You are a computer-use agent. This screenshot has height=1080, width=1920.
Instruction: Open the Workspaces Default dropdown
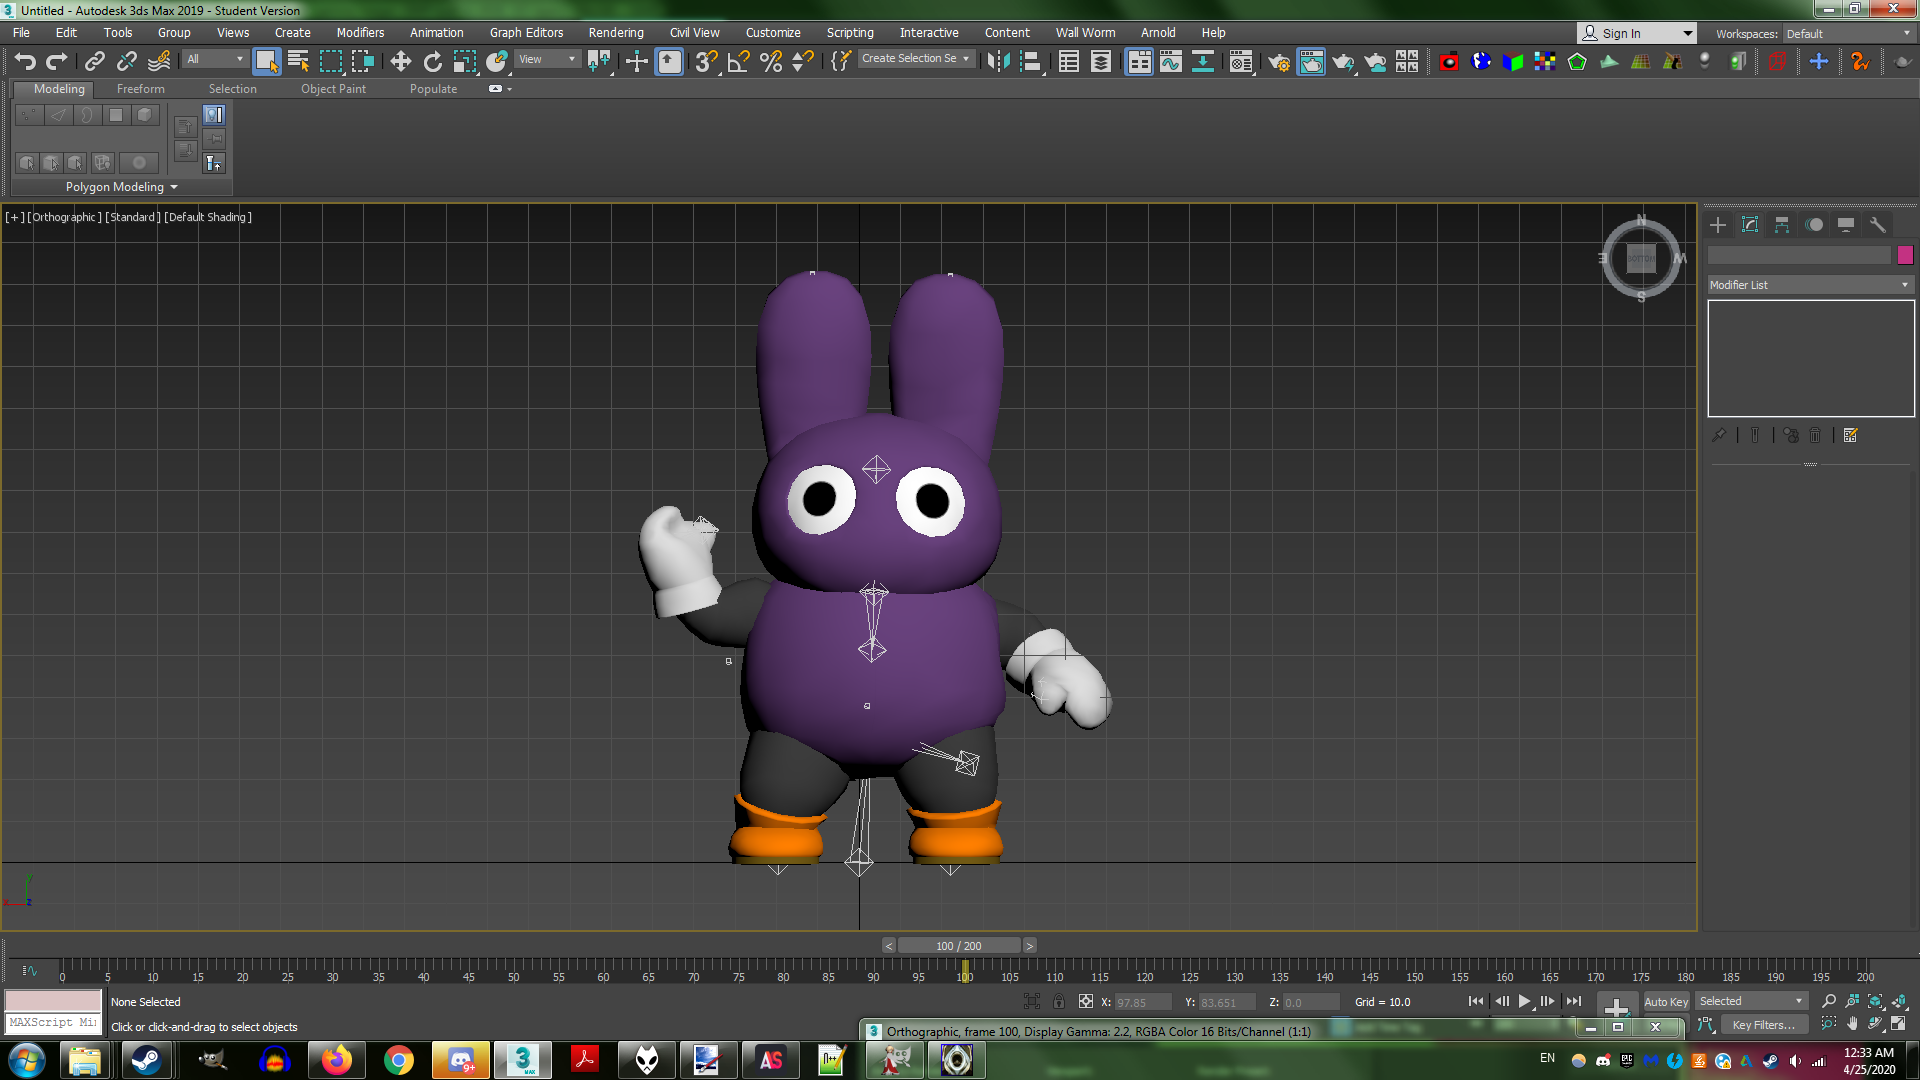(1848, 33)
